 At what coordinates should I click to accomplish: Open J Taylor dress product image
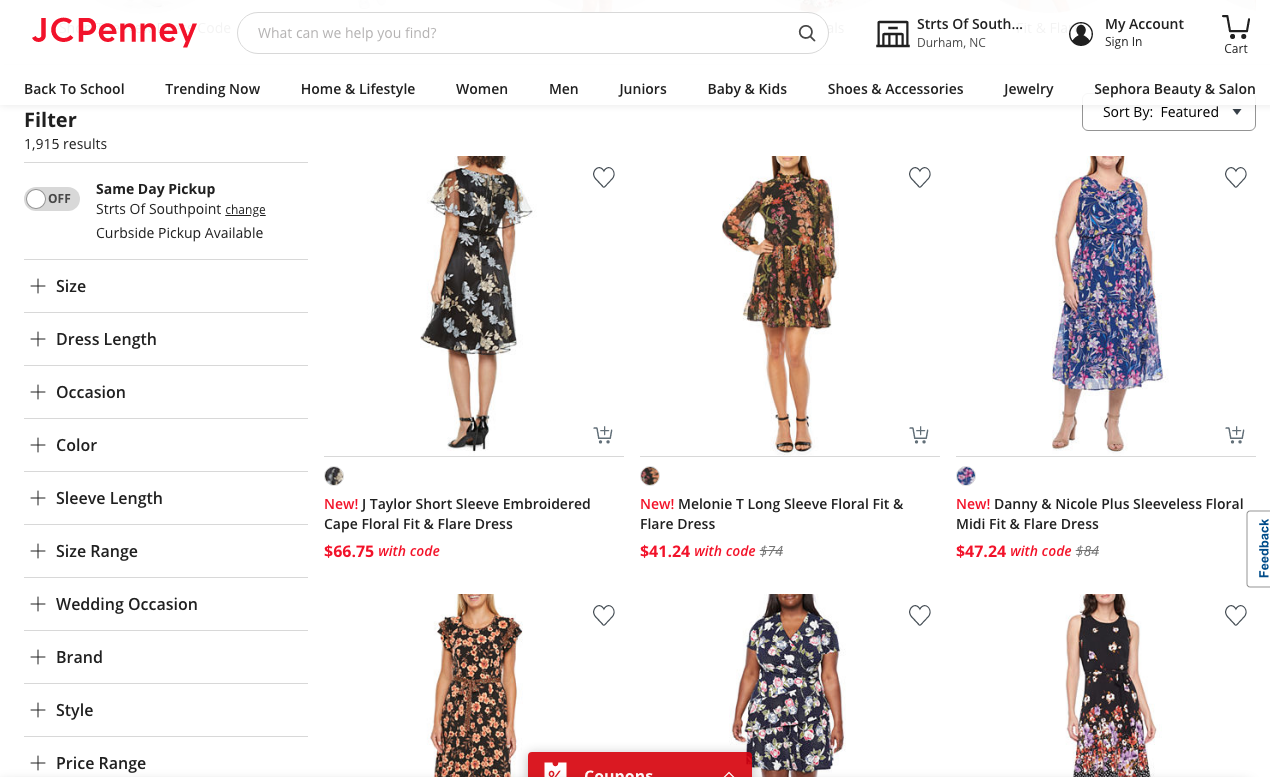click(474, 304)
